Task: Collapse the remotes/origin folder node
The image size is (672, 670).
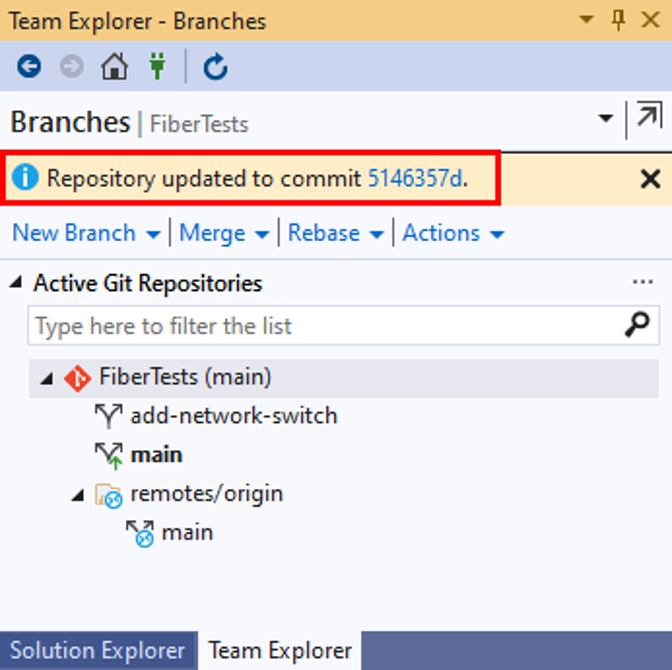Action: click(x=78, y=496)
